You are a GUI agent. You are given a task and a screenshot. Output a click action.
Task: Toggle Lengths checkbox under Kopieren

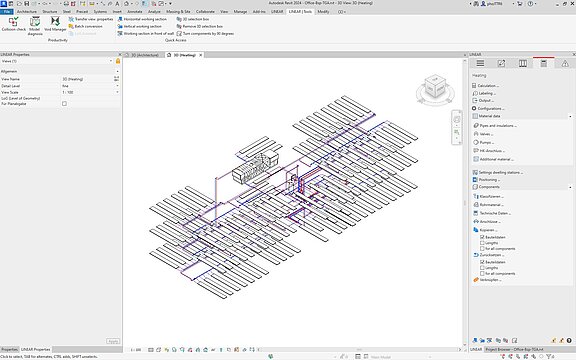482,243
